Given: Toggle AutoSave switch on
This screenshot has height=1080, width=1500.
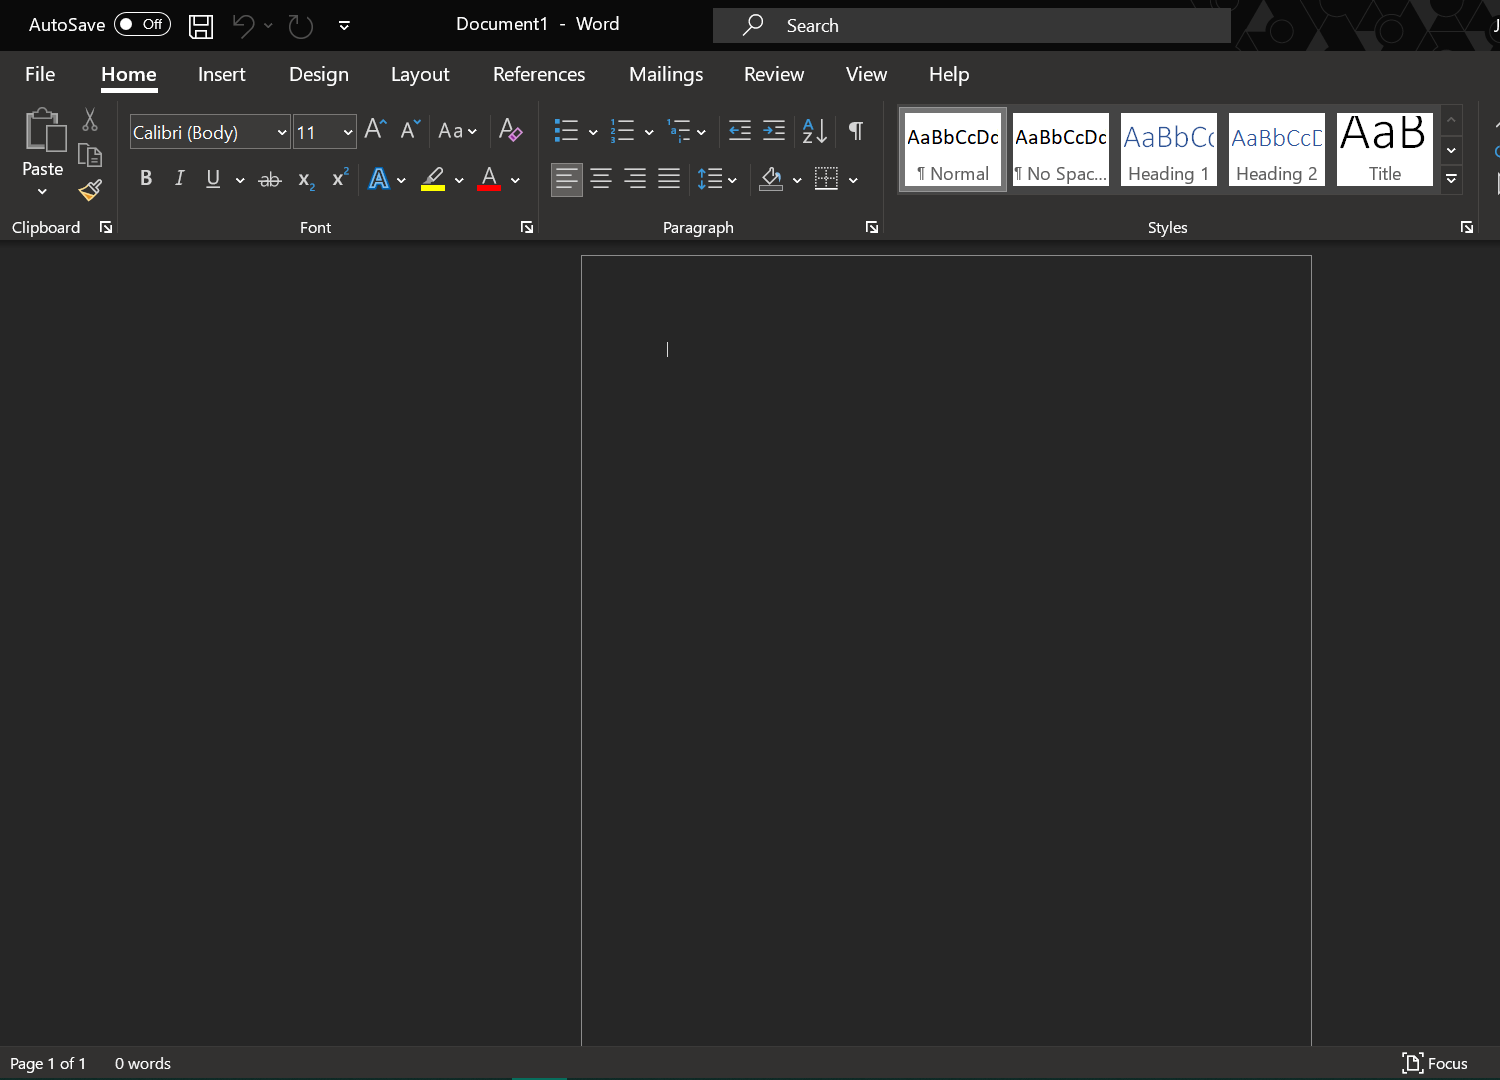Looking at the screenshot, I should pos(142,24).
